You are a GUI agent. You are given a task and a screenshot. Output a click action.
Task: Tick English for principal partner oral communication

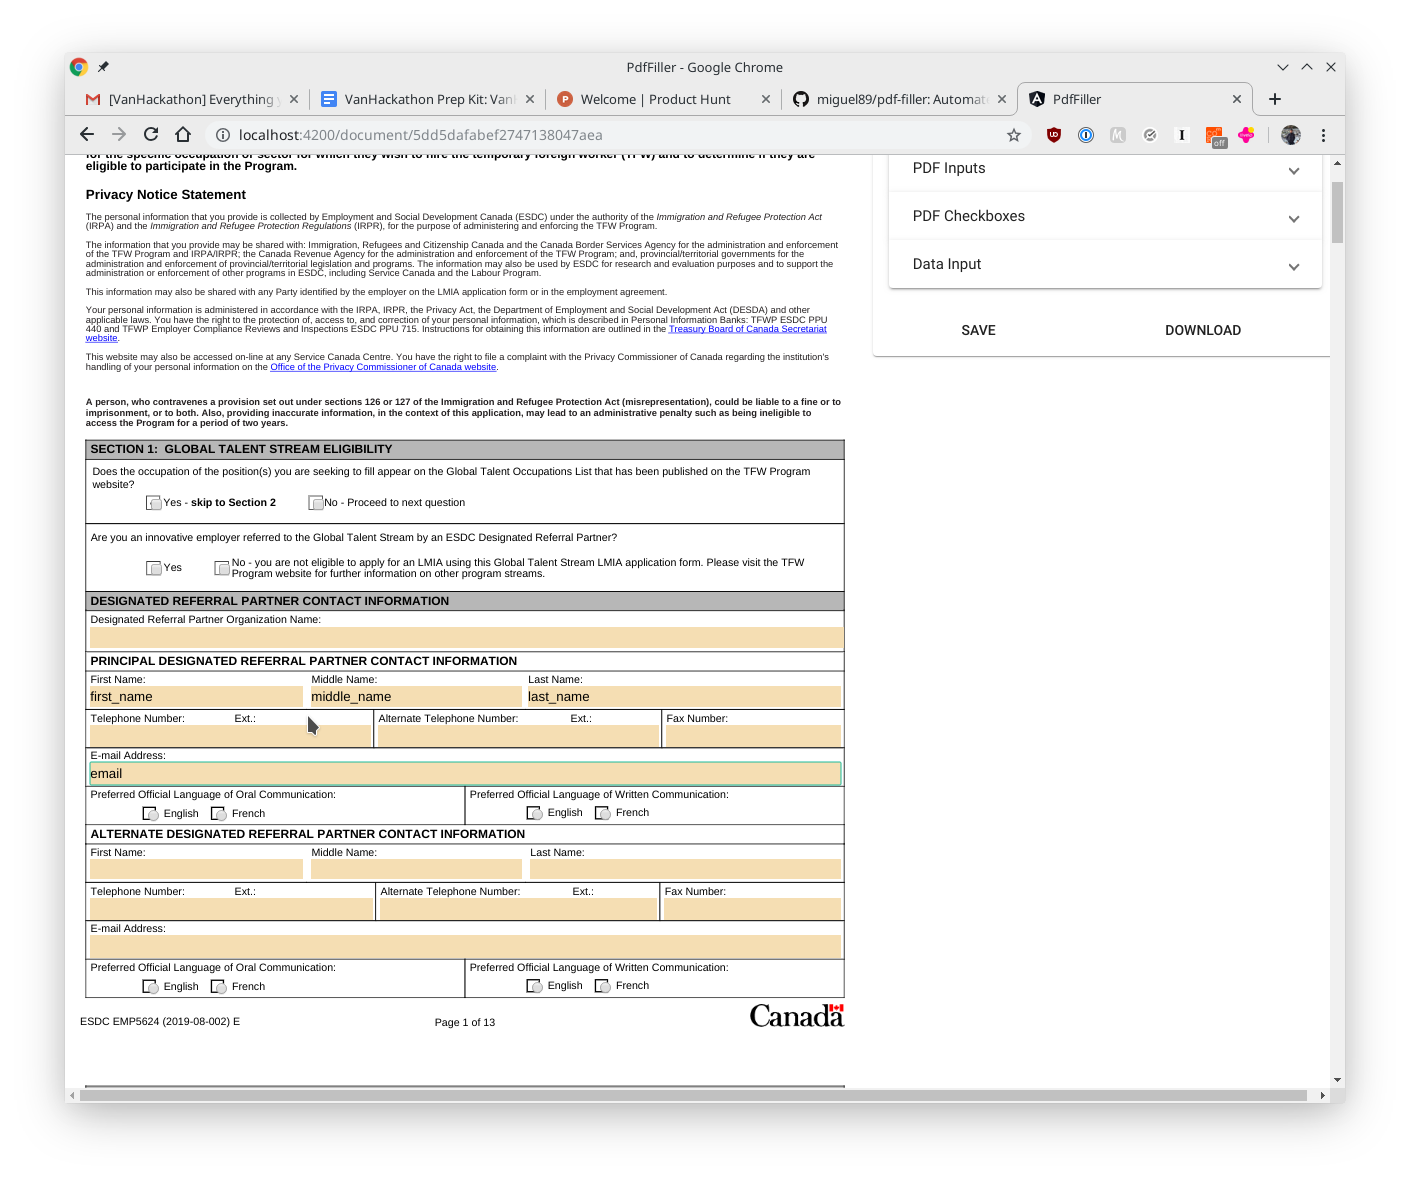point(150,814)
